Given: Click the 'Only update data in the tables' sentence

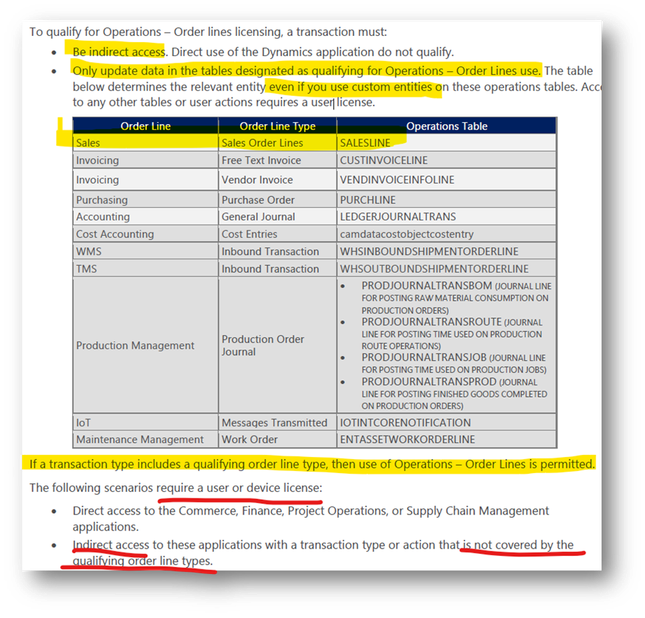Looking at the screenshot, I should tap(306, 71).
